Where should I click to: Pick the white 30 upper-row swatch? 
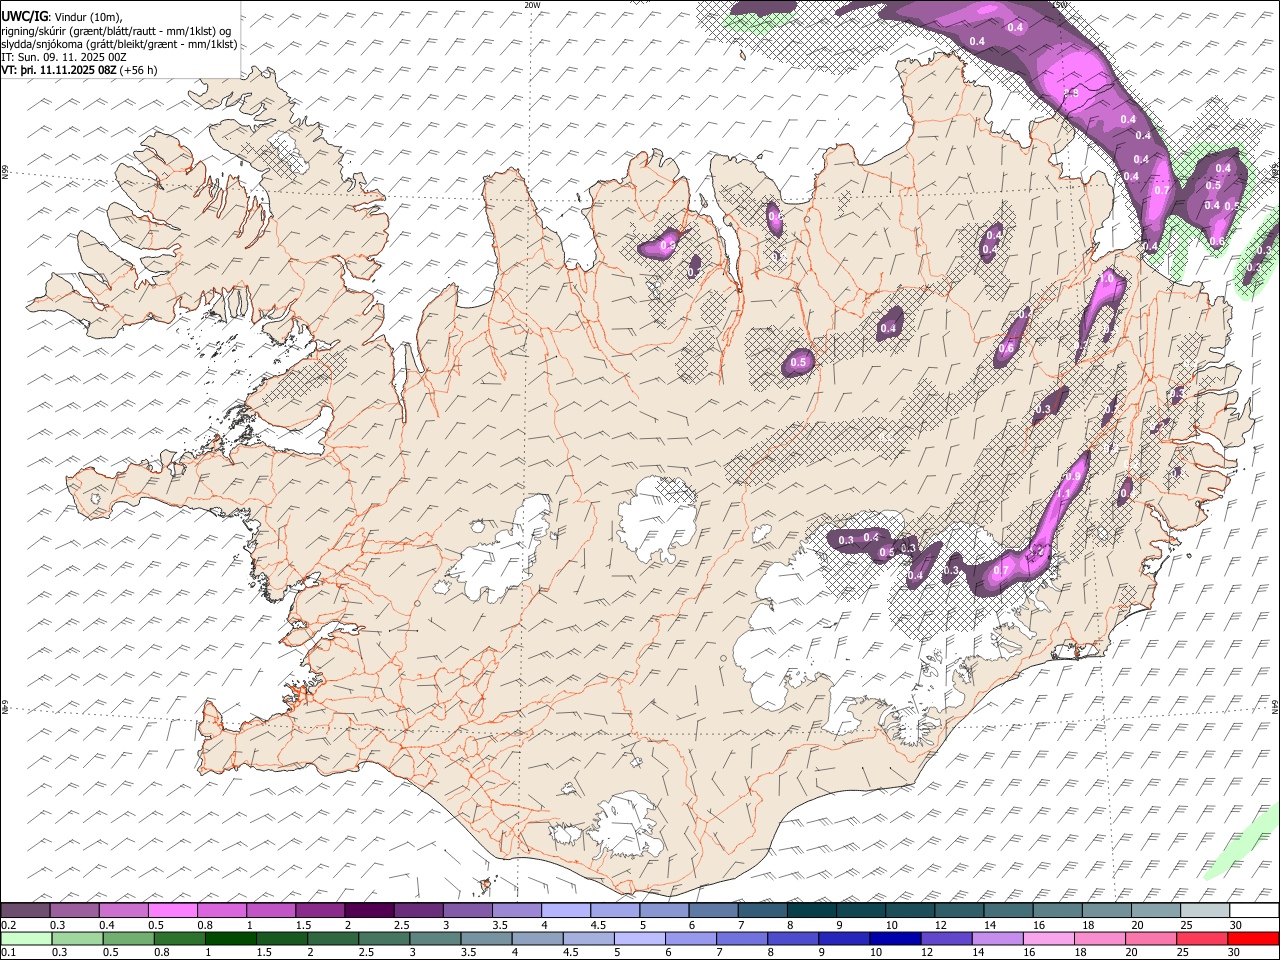[1254, 910]
